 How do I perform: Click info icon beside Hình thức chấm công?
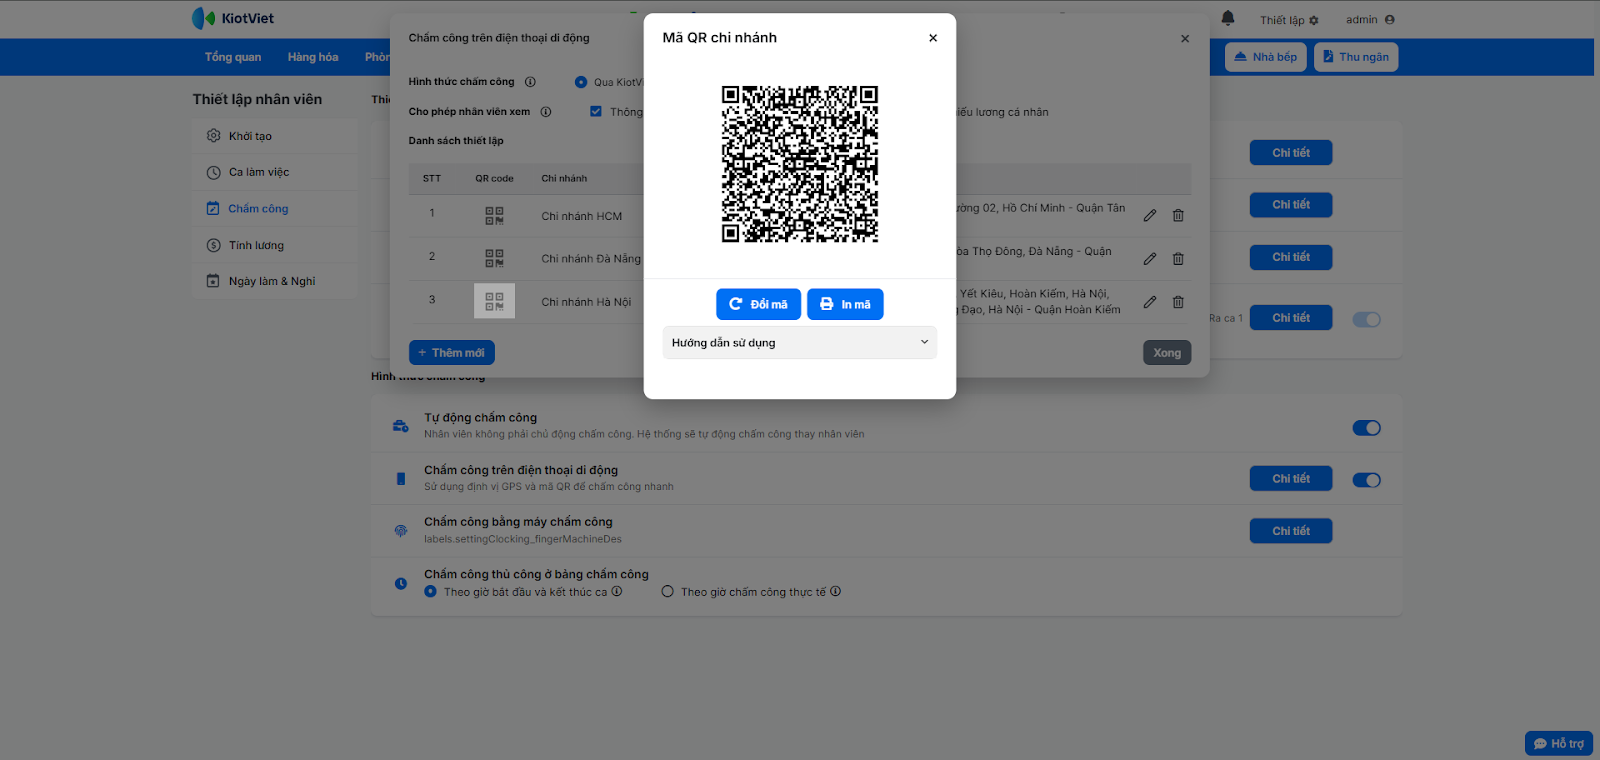pyautogui.click(x=530, y=82)
